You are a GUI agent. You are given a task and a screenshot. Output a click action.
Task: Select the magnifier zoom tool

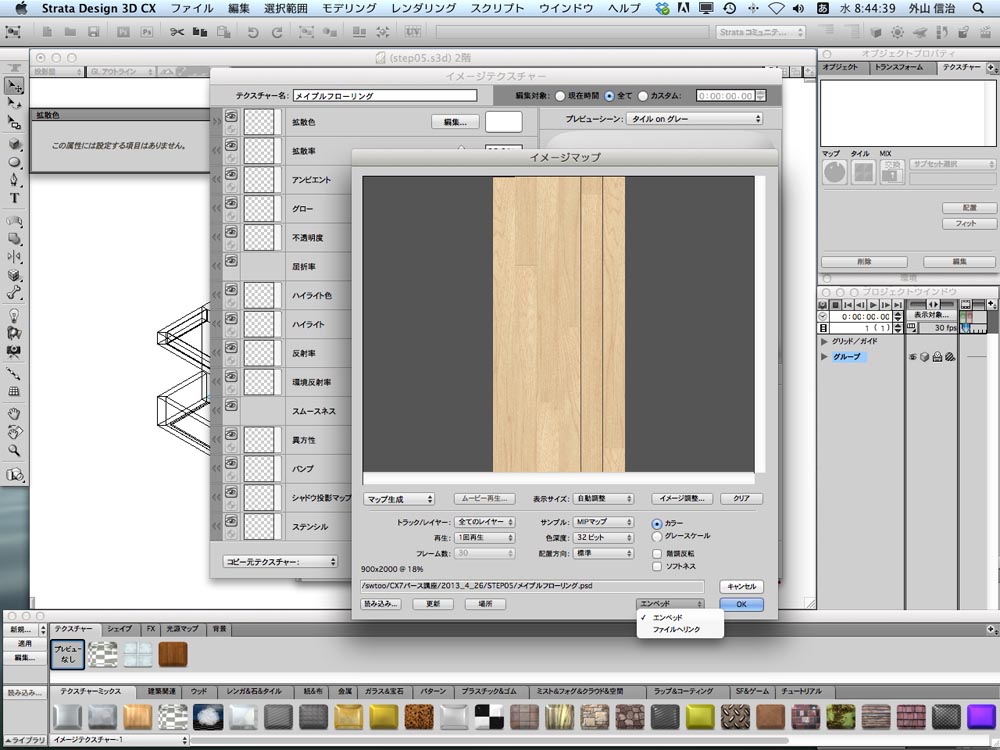(x=14, y=450)
